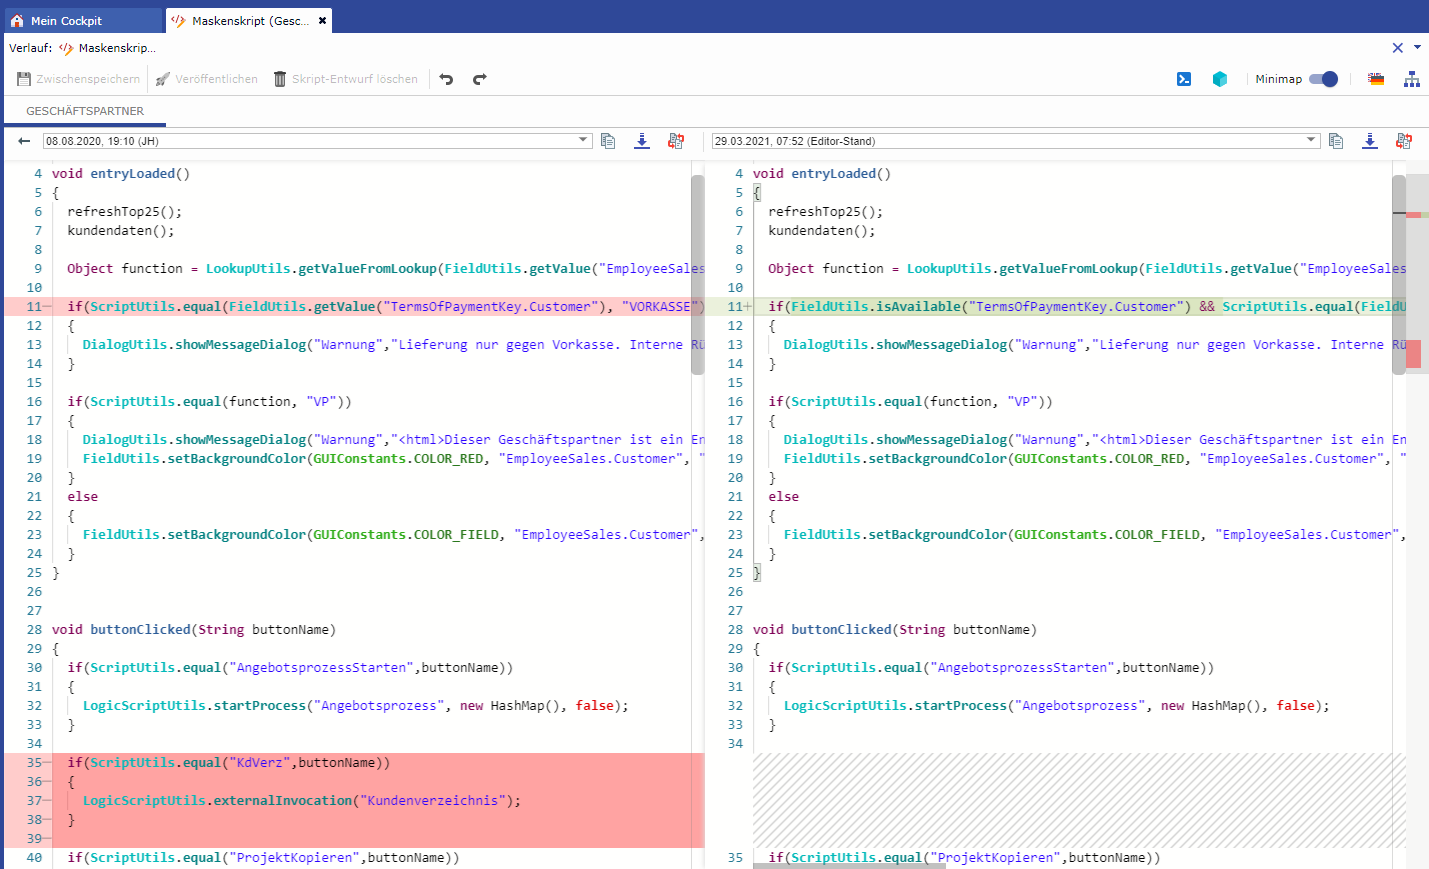The height and width of the screenshot is (869, 1429).
Task: Click the left version's copy icon
Action: point(608,141)
